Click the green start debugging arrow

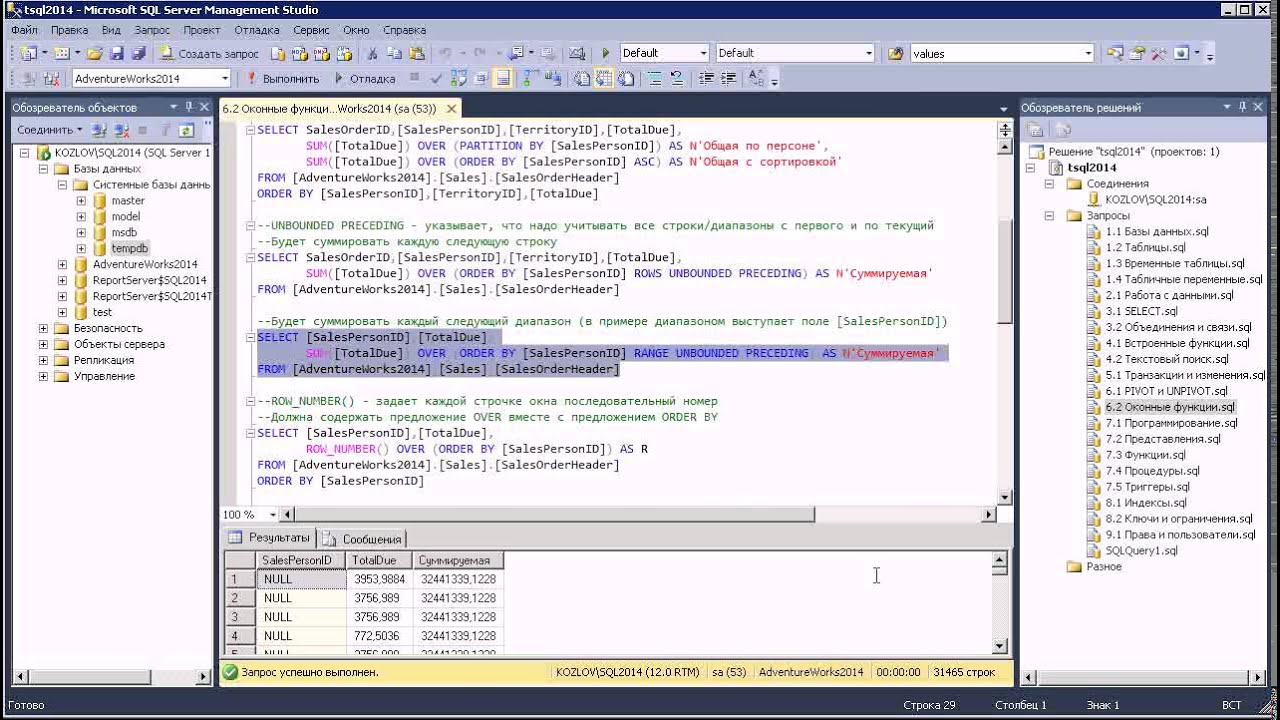[x=605, y=53]
